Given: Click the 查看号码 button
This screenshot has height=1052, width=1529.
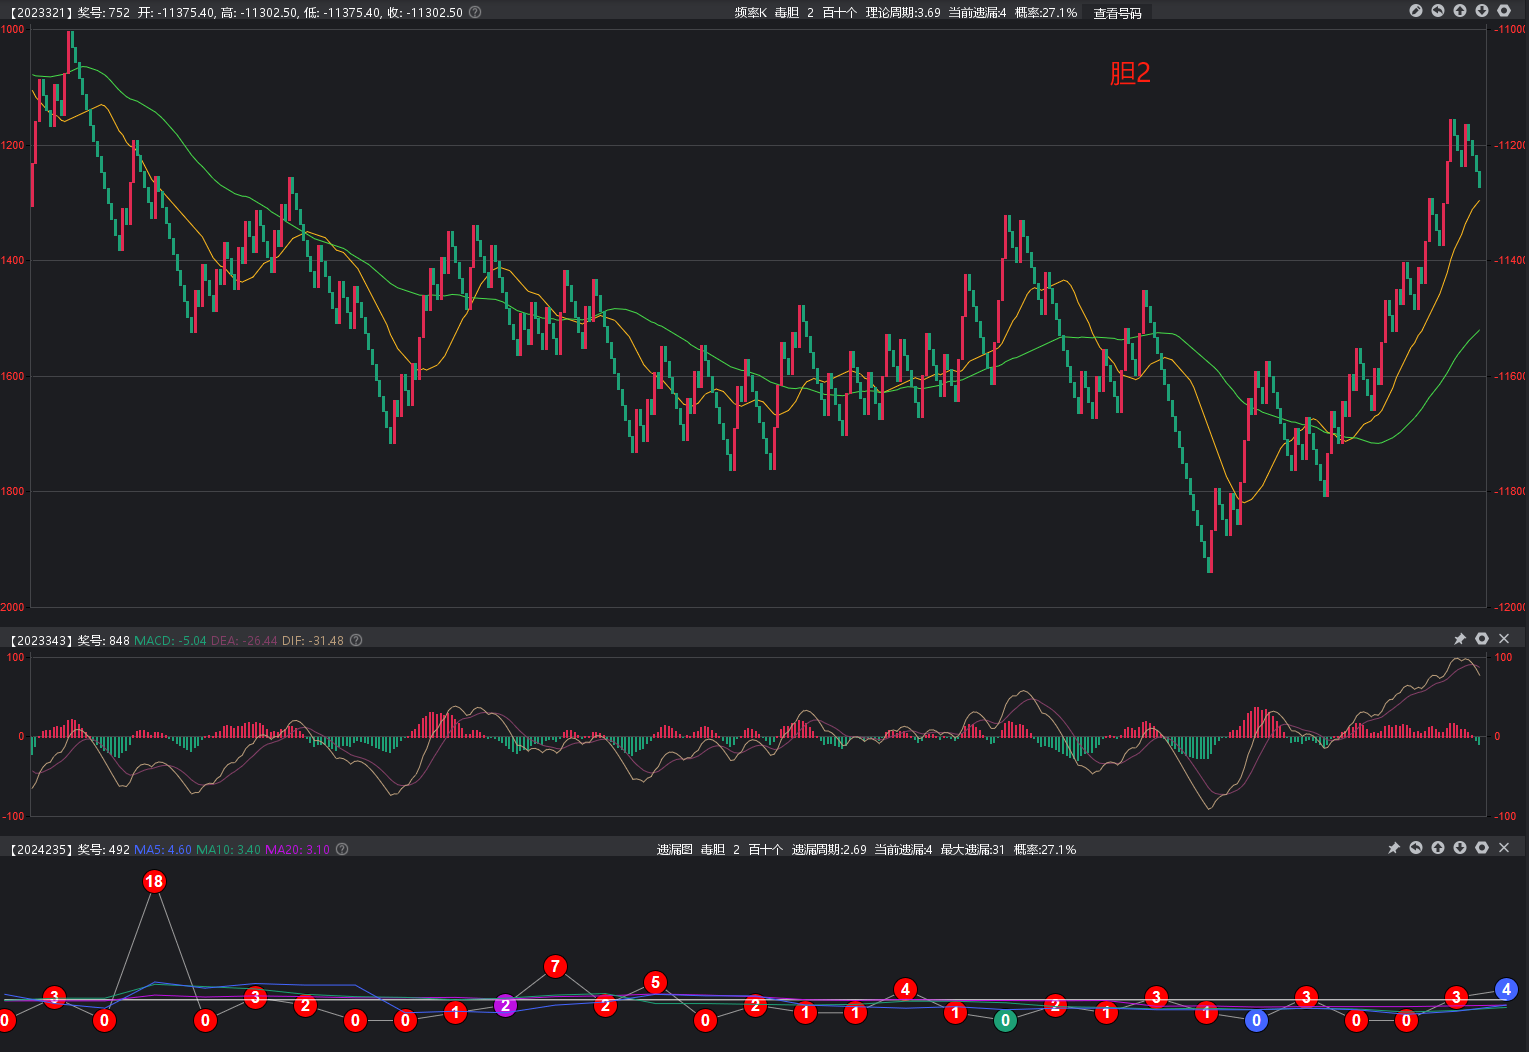Looking at the screenshot, I should pos(1117,13).
